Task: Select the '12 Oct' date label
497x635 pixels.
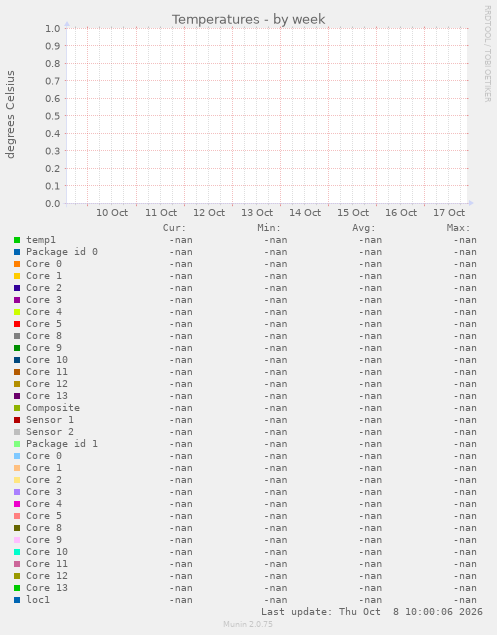Action: coord(209,213)
